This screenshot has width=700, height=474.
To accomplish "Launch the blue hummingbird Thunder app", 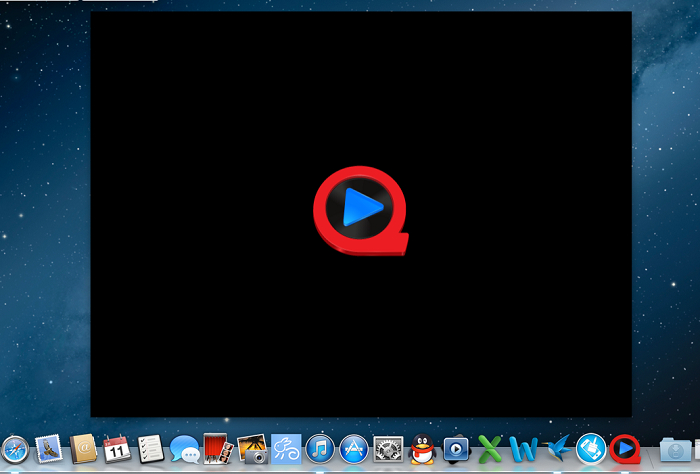I will coord(557,448).
